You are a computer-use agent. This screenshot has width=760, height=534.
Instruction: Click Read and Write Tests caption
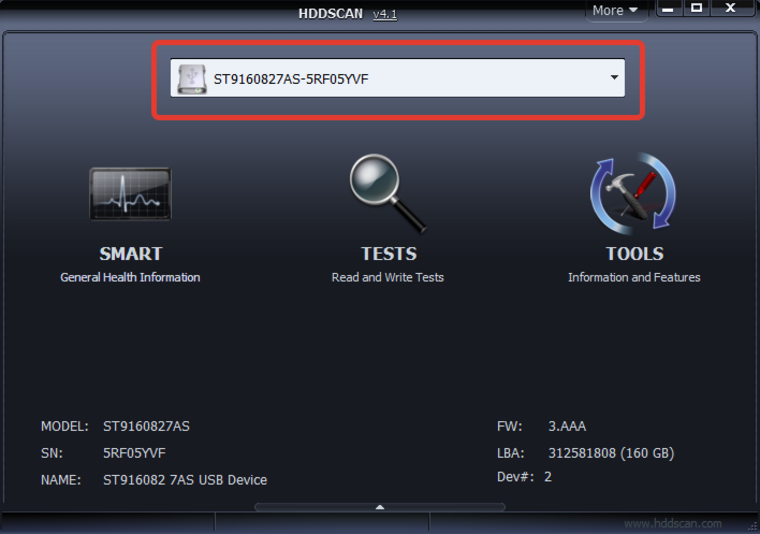pos(388,277)
